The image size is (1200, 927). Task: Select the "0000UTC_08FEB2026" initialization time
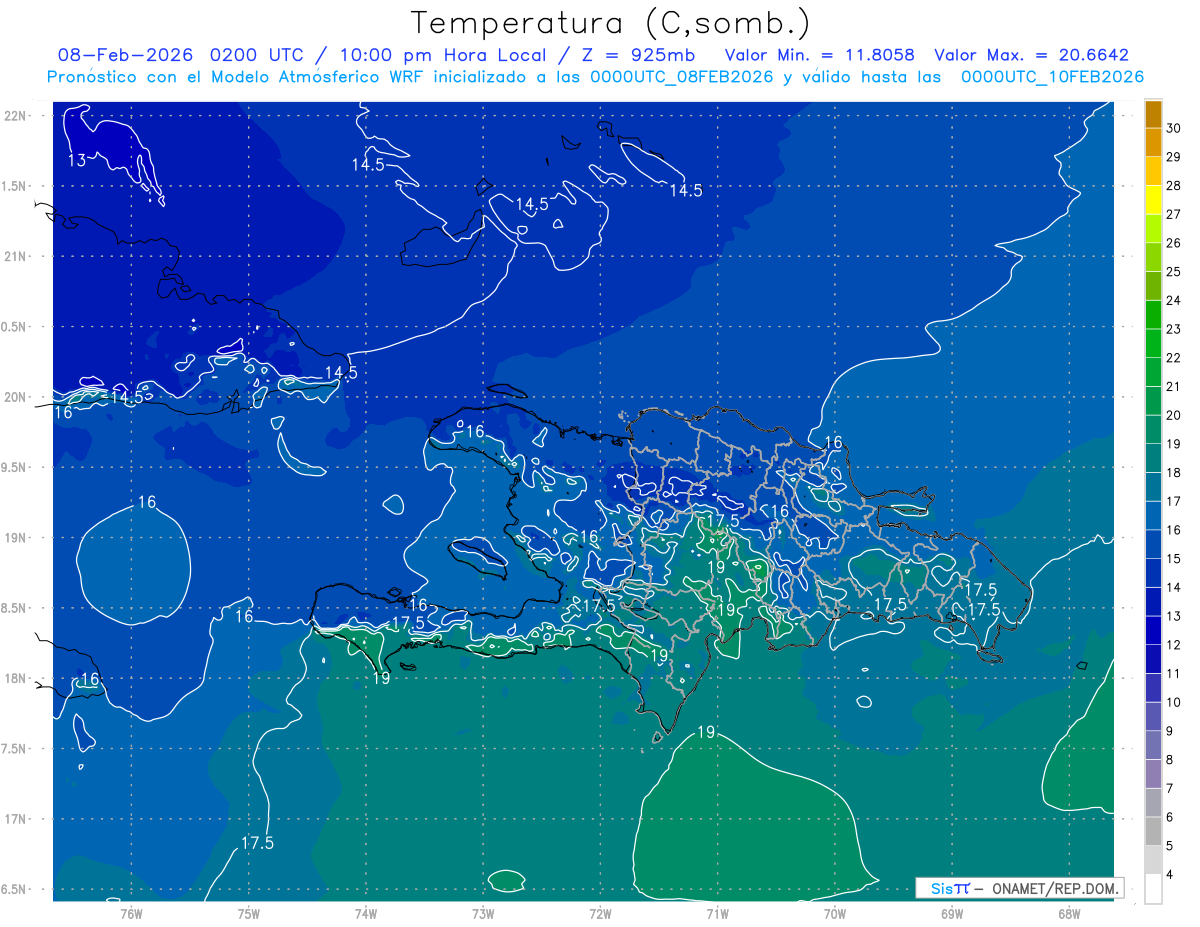(681, 77)
